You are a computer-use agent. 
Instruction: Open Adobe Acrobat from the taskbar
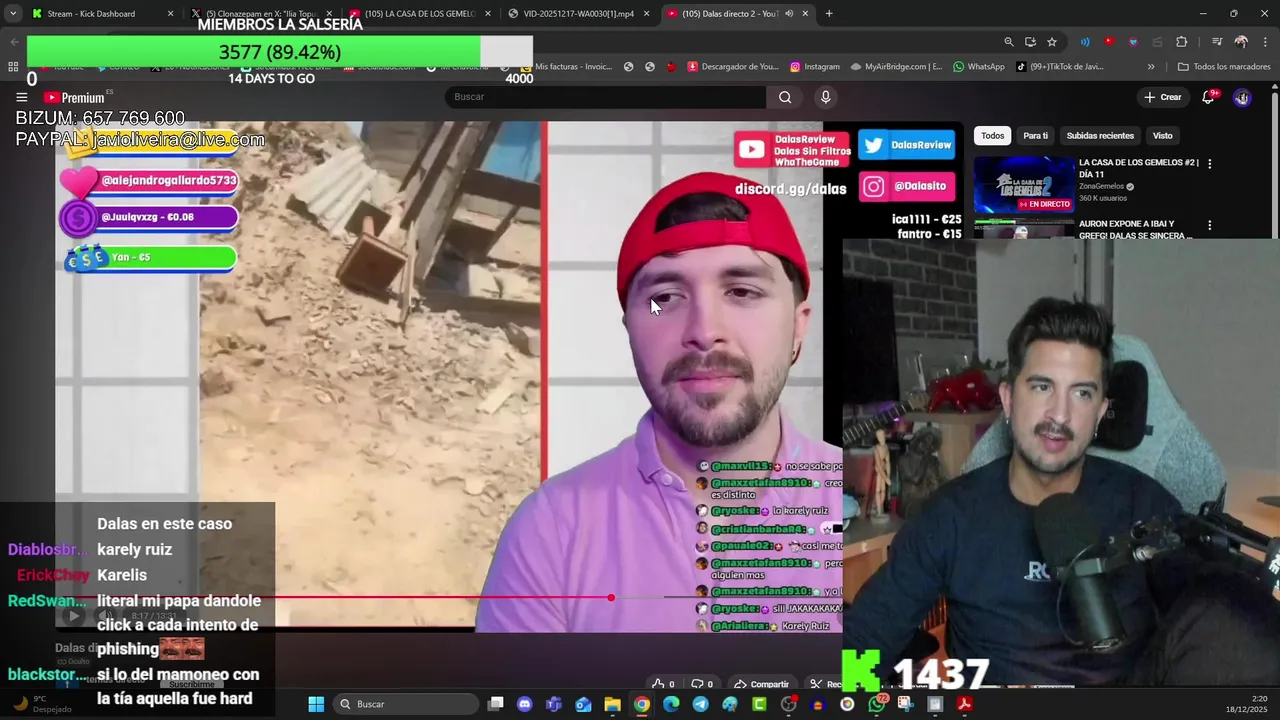pyautogui.click(x=964, y=704)
